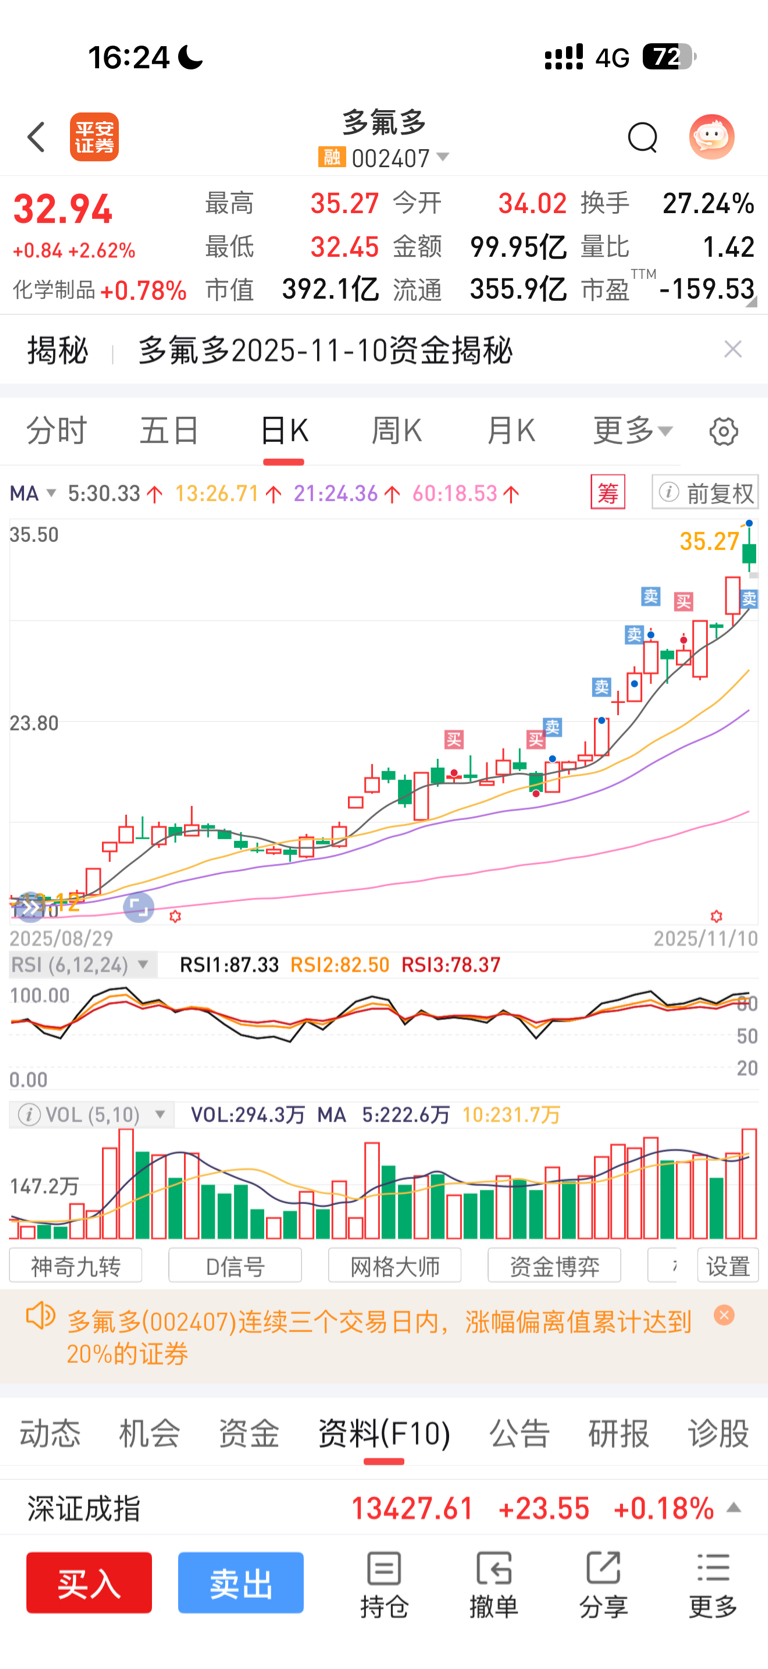Screen dimensions: 768x1669
Task: Tap the current price 32.94
Action: pos(63,210)
